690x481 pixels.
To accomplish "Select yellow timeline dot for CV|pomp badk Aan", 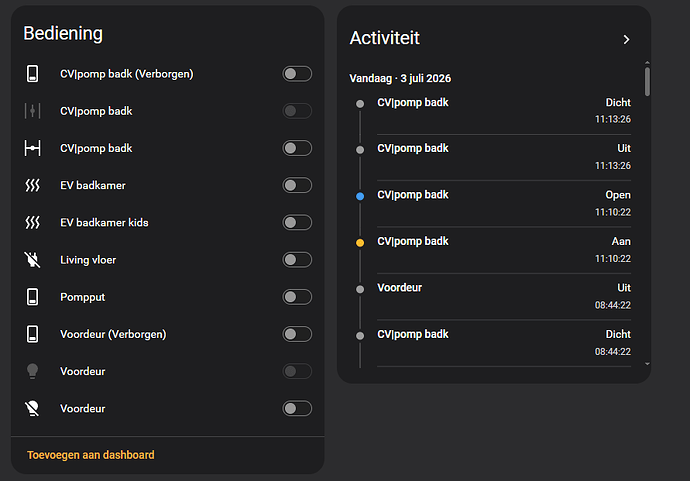I will point(360,242).
